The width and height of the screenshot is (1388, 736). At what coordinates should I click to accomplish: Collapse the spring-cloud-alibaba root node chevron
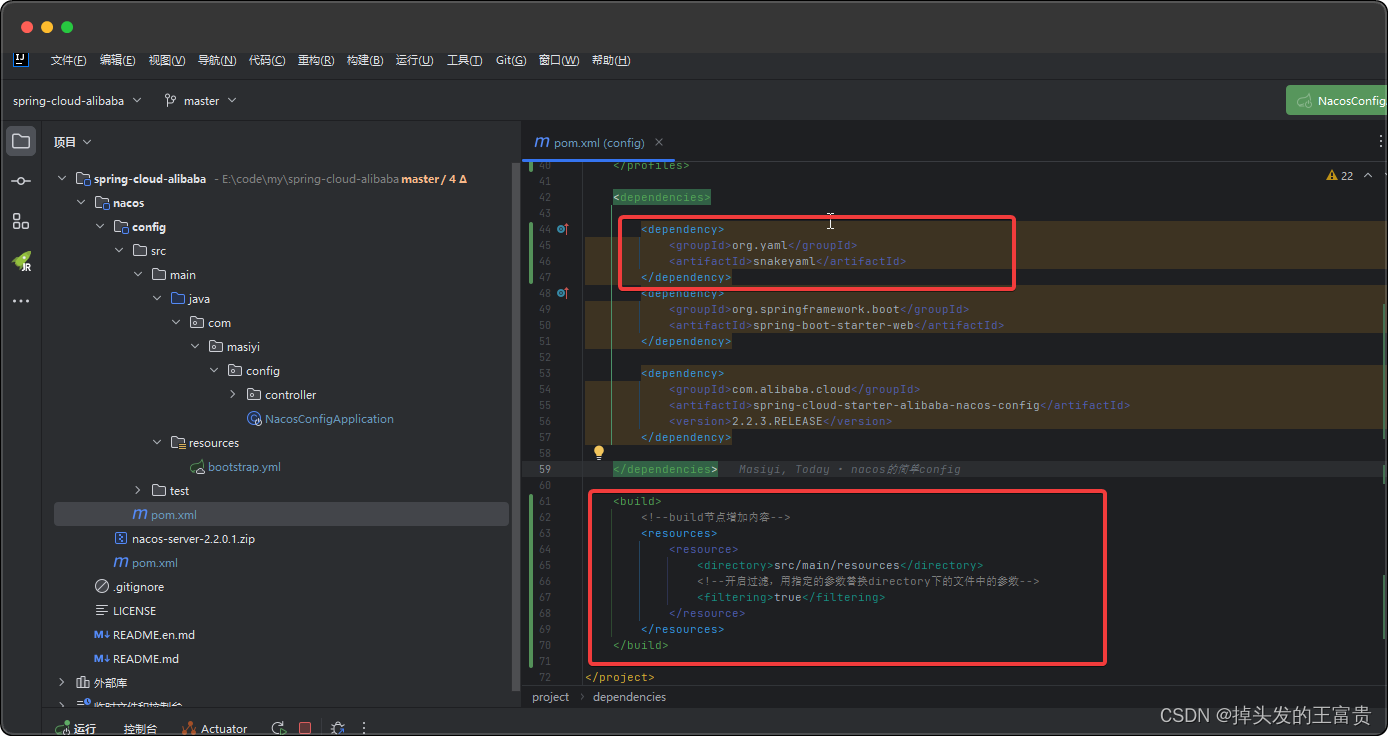[x=62, y=179]
